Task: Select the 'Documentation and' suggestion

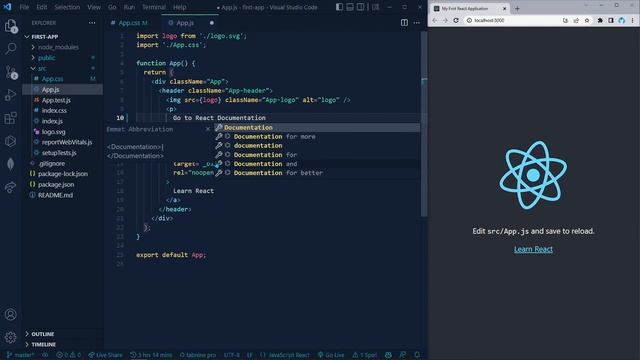Action: [x=317, y=164]
